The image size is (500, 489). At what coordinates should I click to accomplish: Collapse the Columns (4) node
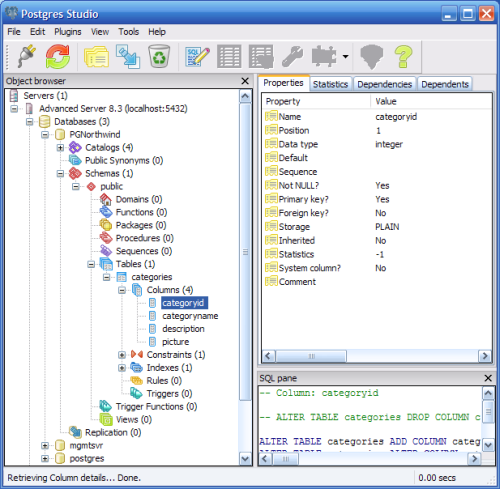[x=122, y=290]
